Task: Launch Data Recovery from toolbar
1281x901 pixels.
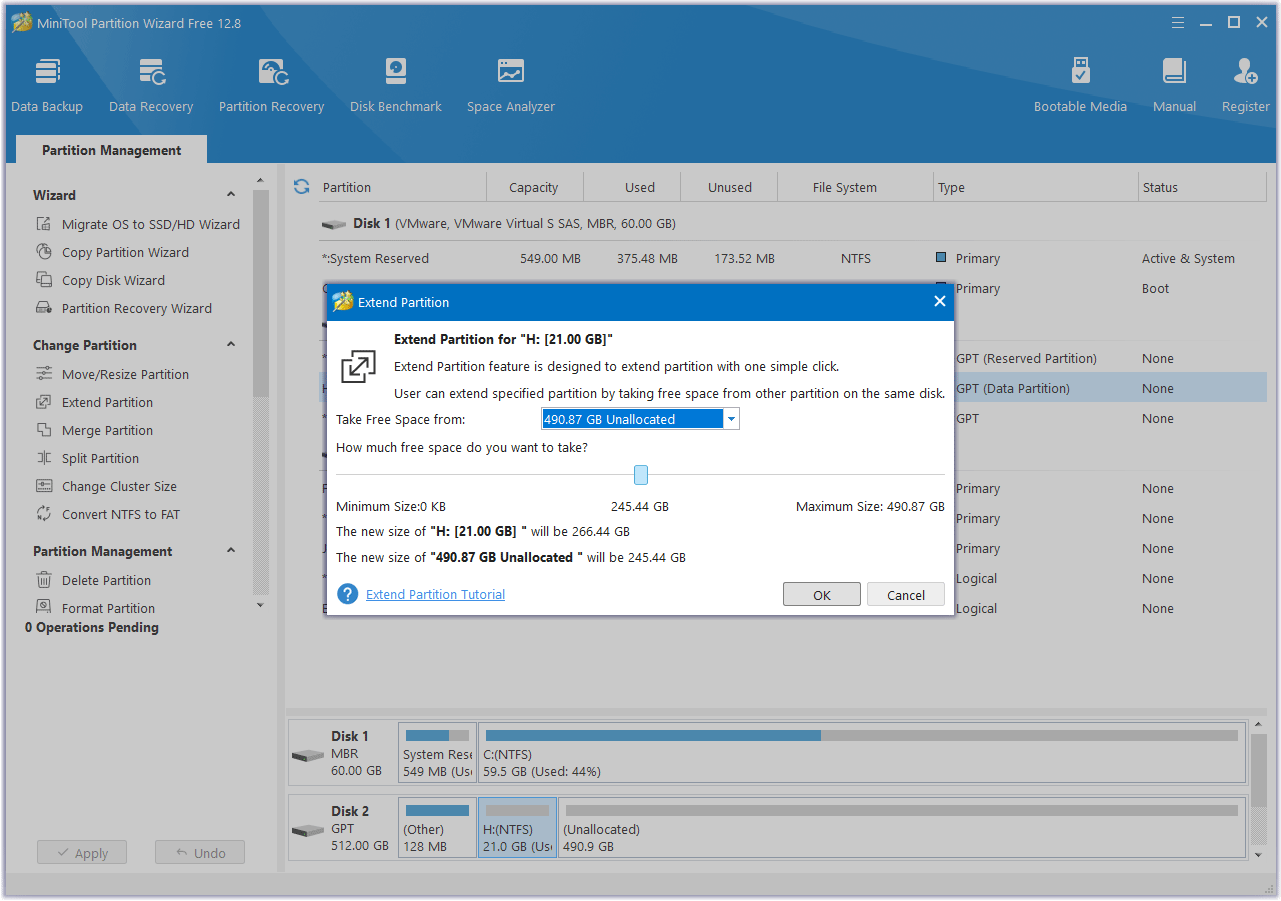Action: (151, 85)
